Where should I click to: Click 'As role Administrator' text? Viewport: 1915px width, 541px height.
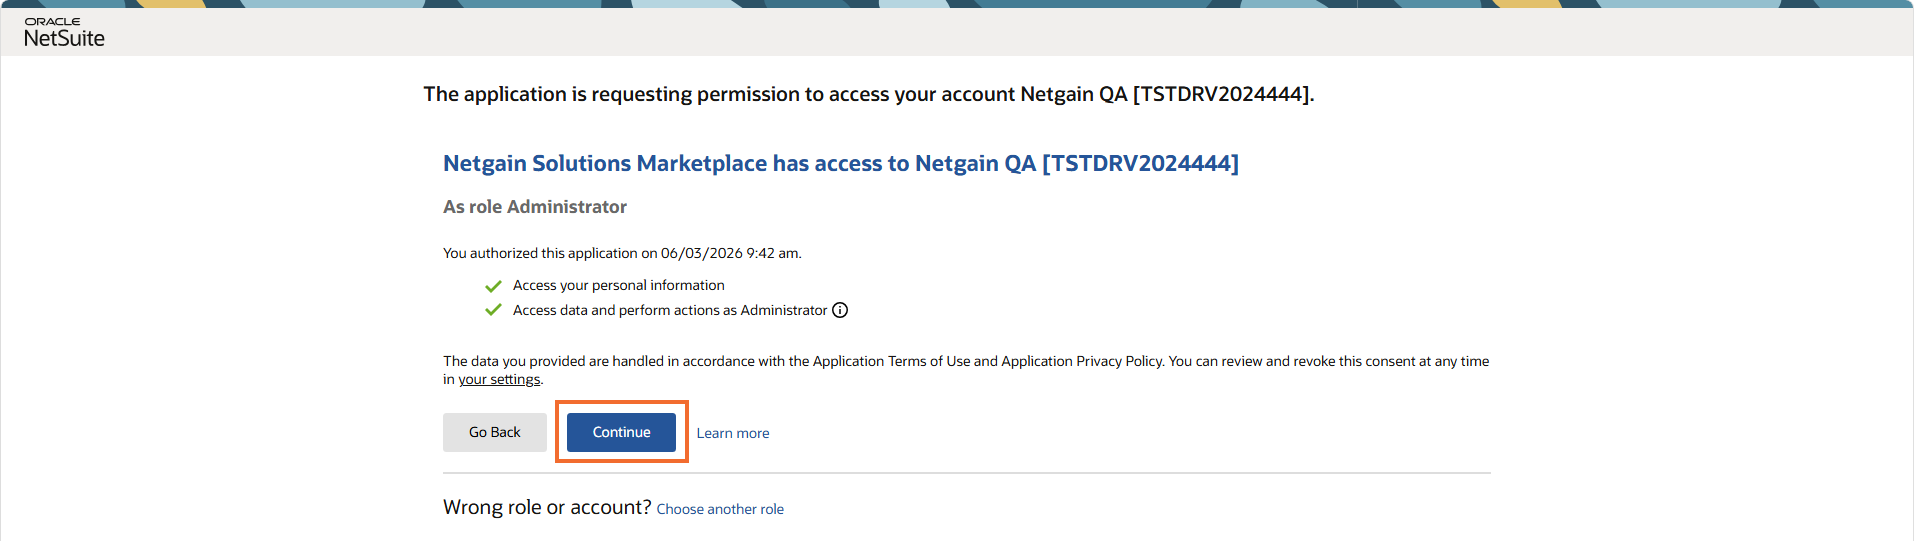(535, 207)
